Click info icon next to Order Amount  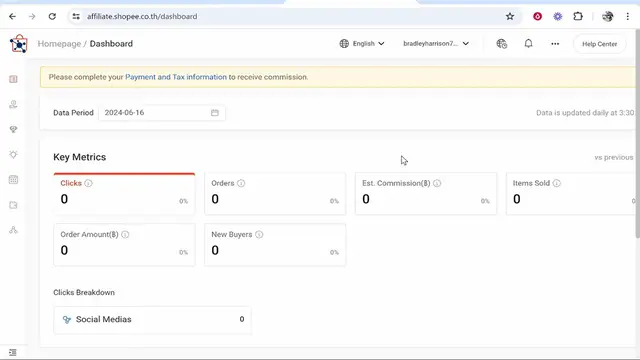(x=125, y=235)
